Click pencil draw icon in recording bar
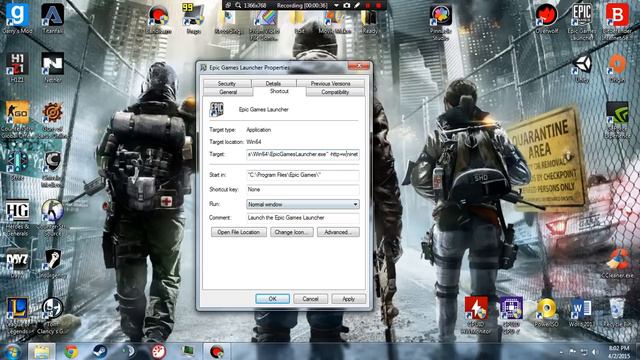 click(x=357, y=5)
